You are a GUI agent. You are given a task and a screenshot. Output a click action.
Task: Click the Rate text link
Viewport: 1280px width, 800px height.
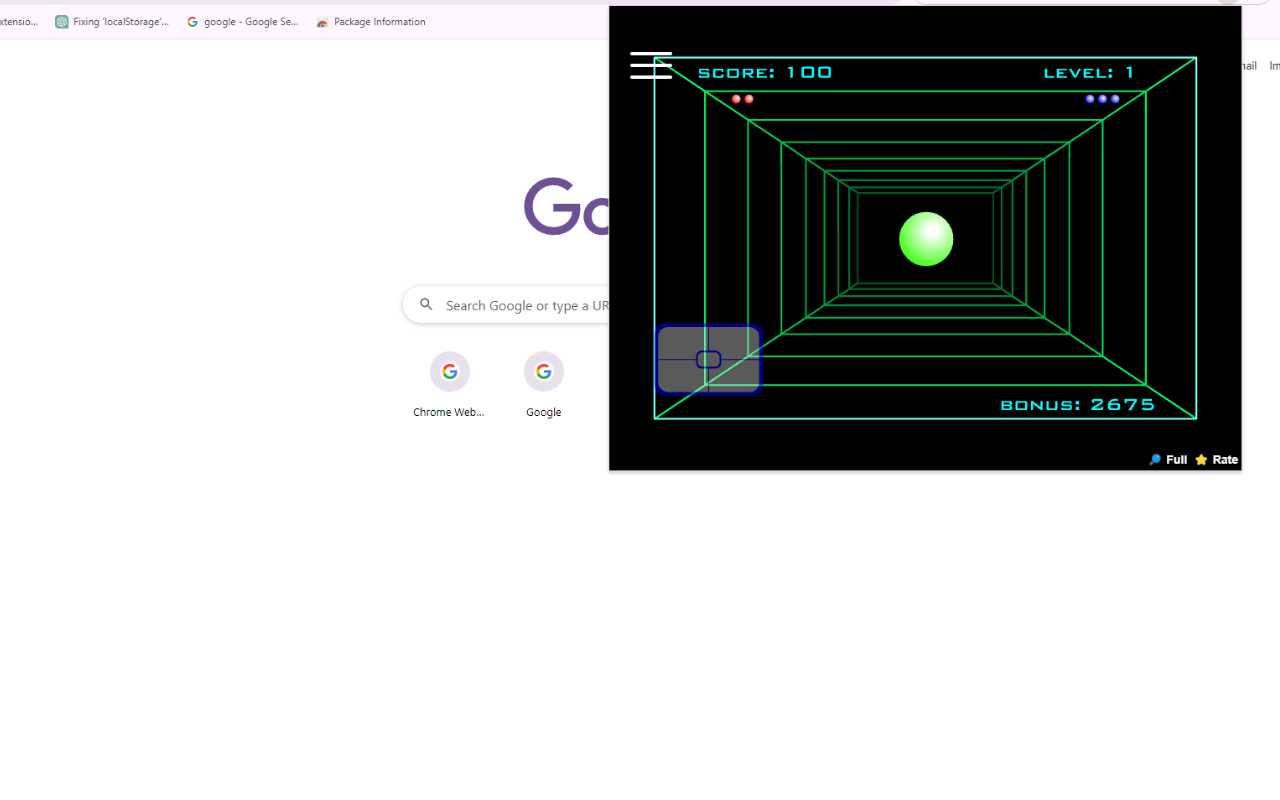point(1225,460)
